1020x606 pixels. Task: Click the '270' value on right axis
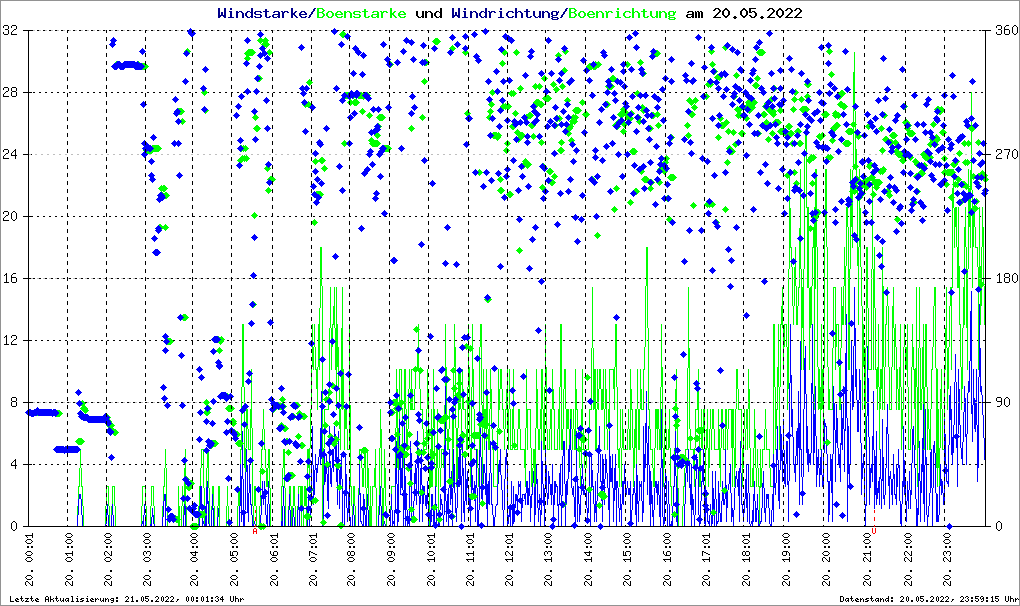click(x=1002, y=155)
